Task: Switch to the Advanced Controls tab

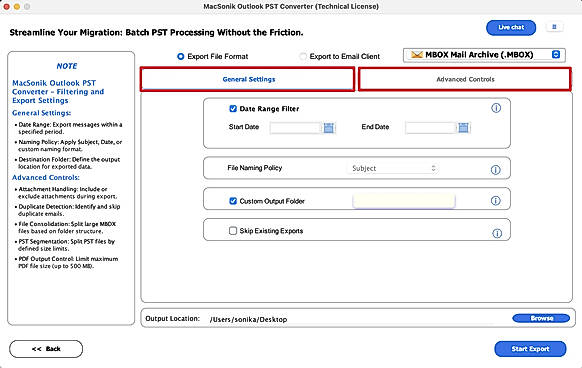Action: pyautogui.click(x=465, y=79)
